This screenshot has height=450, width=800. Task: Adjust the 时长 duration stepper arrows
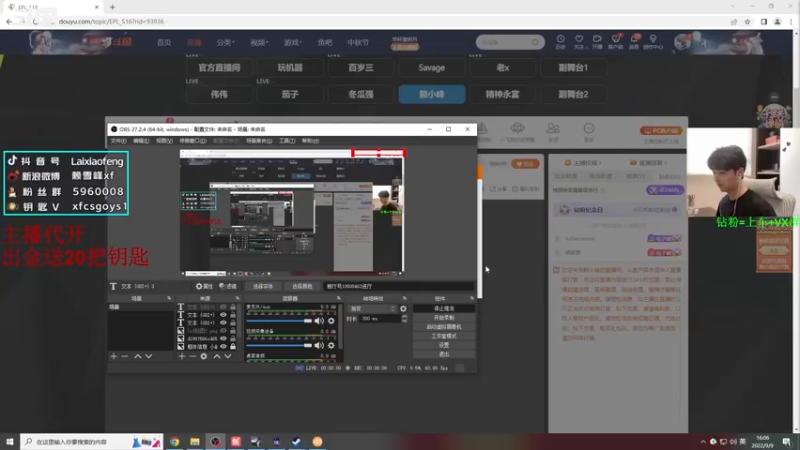click(404, 318)
